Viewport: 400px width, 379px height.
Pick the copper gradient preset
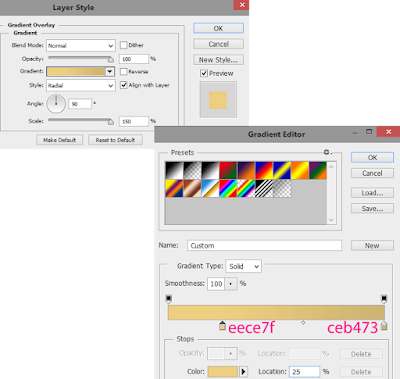pyautogui.click(x=192, y=188)
